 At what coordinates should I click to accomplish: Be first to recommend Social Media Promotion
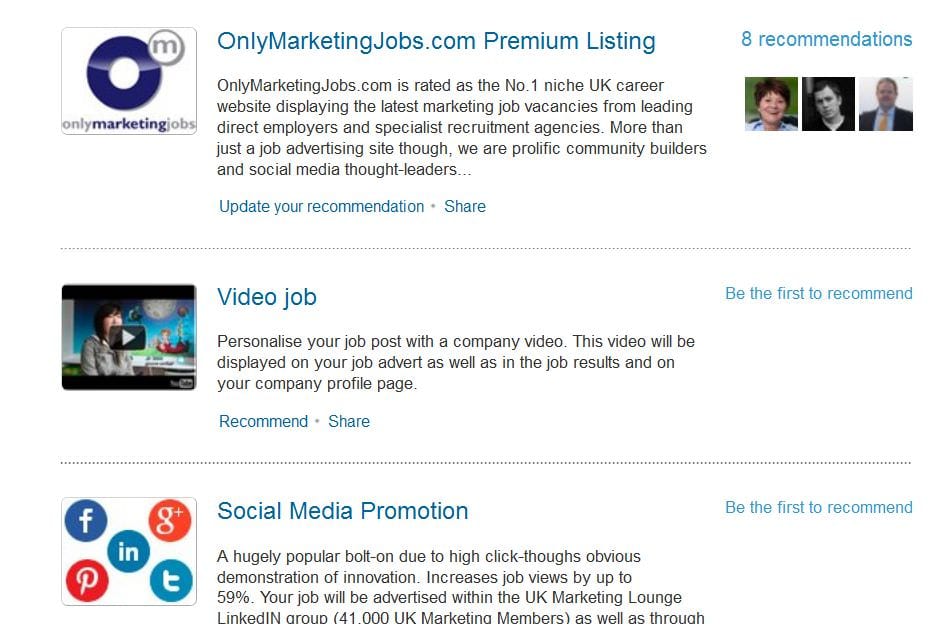click(818, 508)
